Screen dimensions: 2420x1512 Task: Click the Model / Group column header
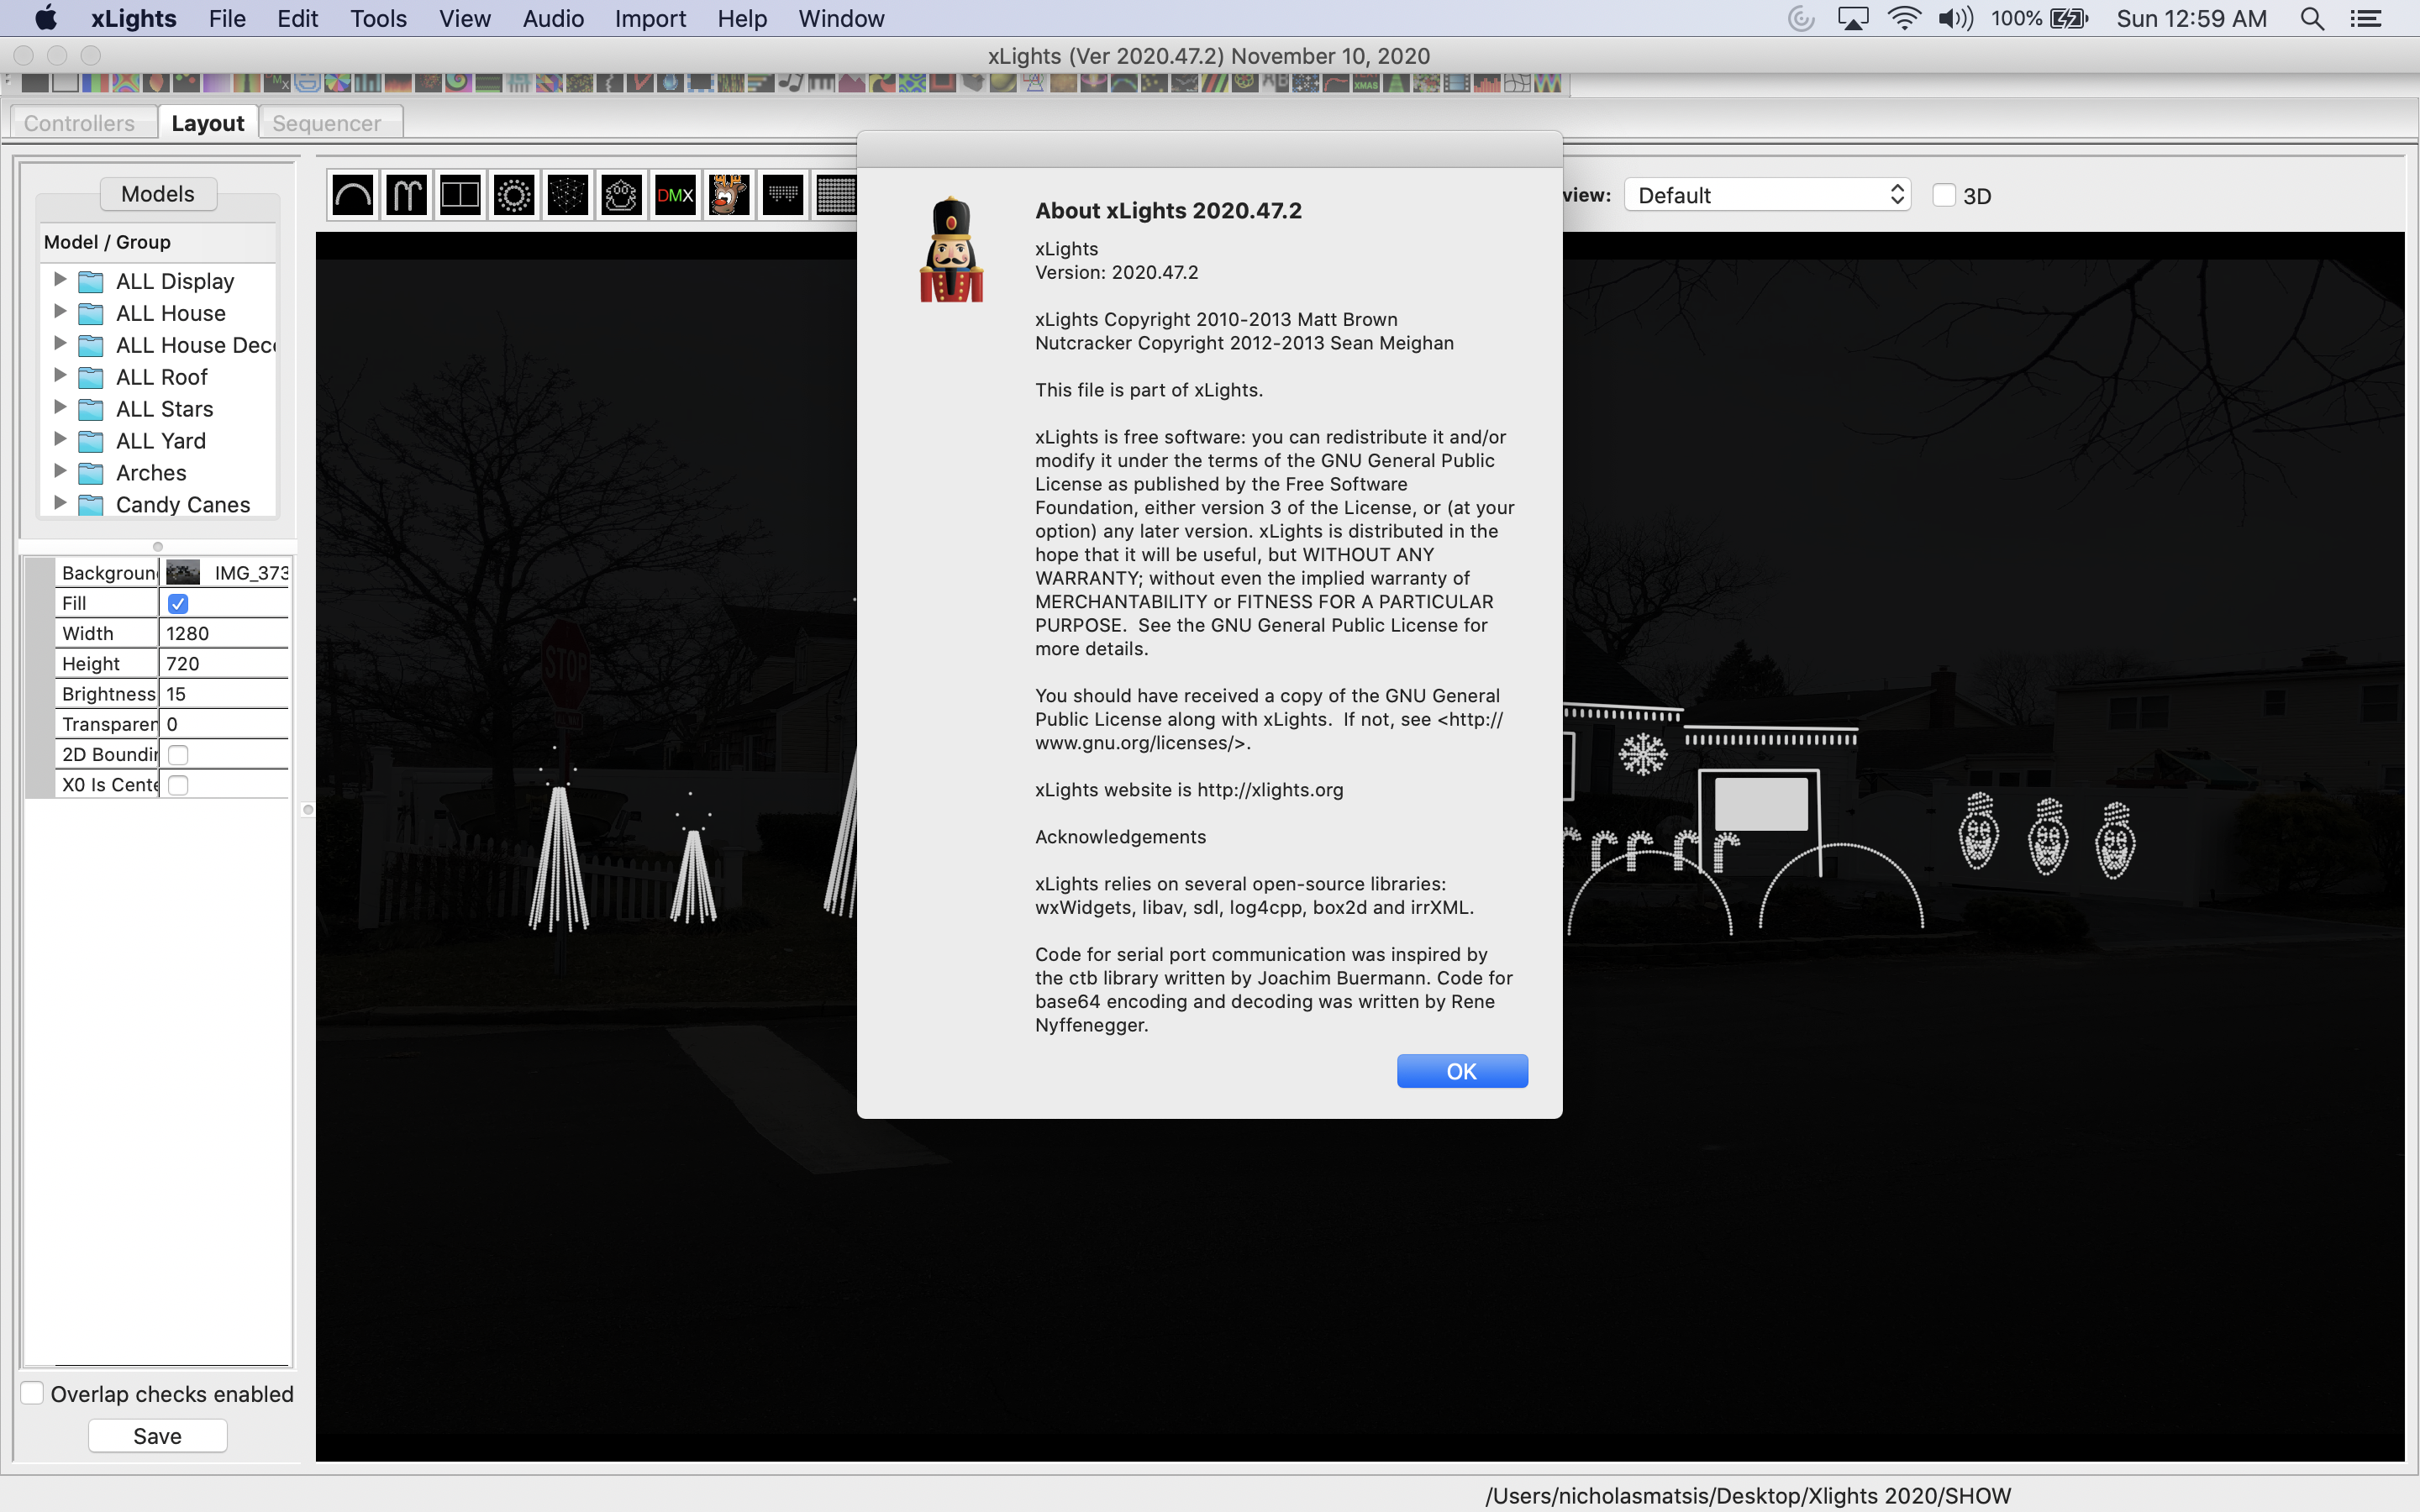157,242
